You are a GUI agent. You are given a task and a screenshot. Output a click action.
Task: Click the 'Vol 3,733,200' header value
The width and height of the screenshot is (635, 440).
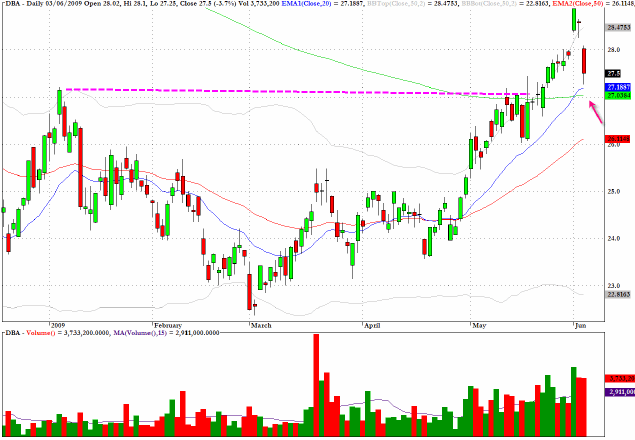pos(260,4)
